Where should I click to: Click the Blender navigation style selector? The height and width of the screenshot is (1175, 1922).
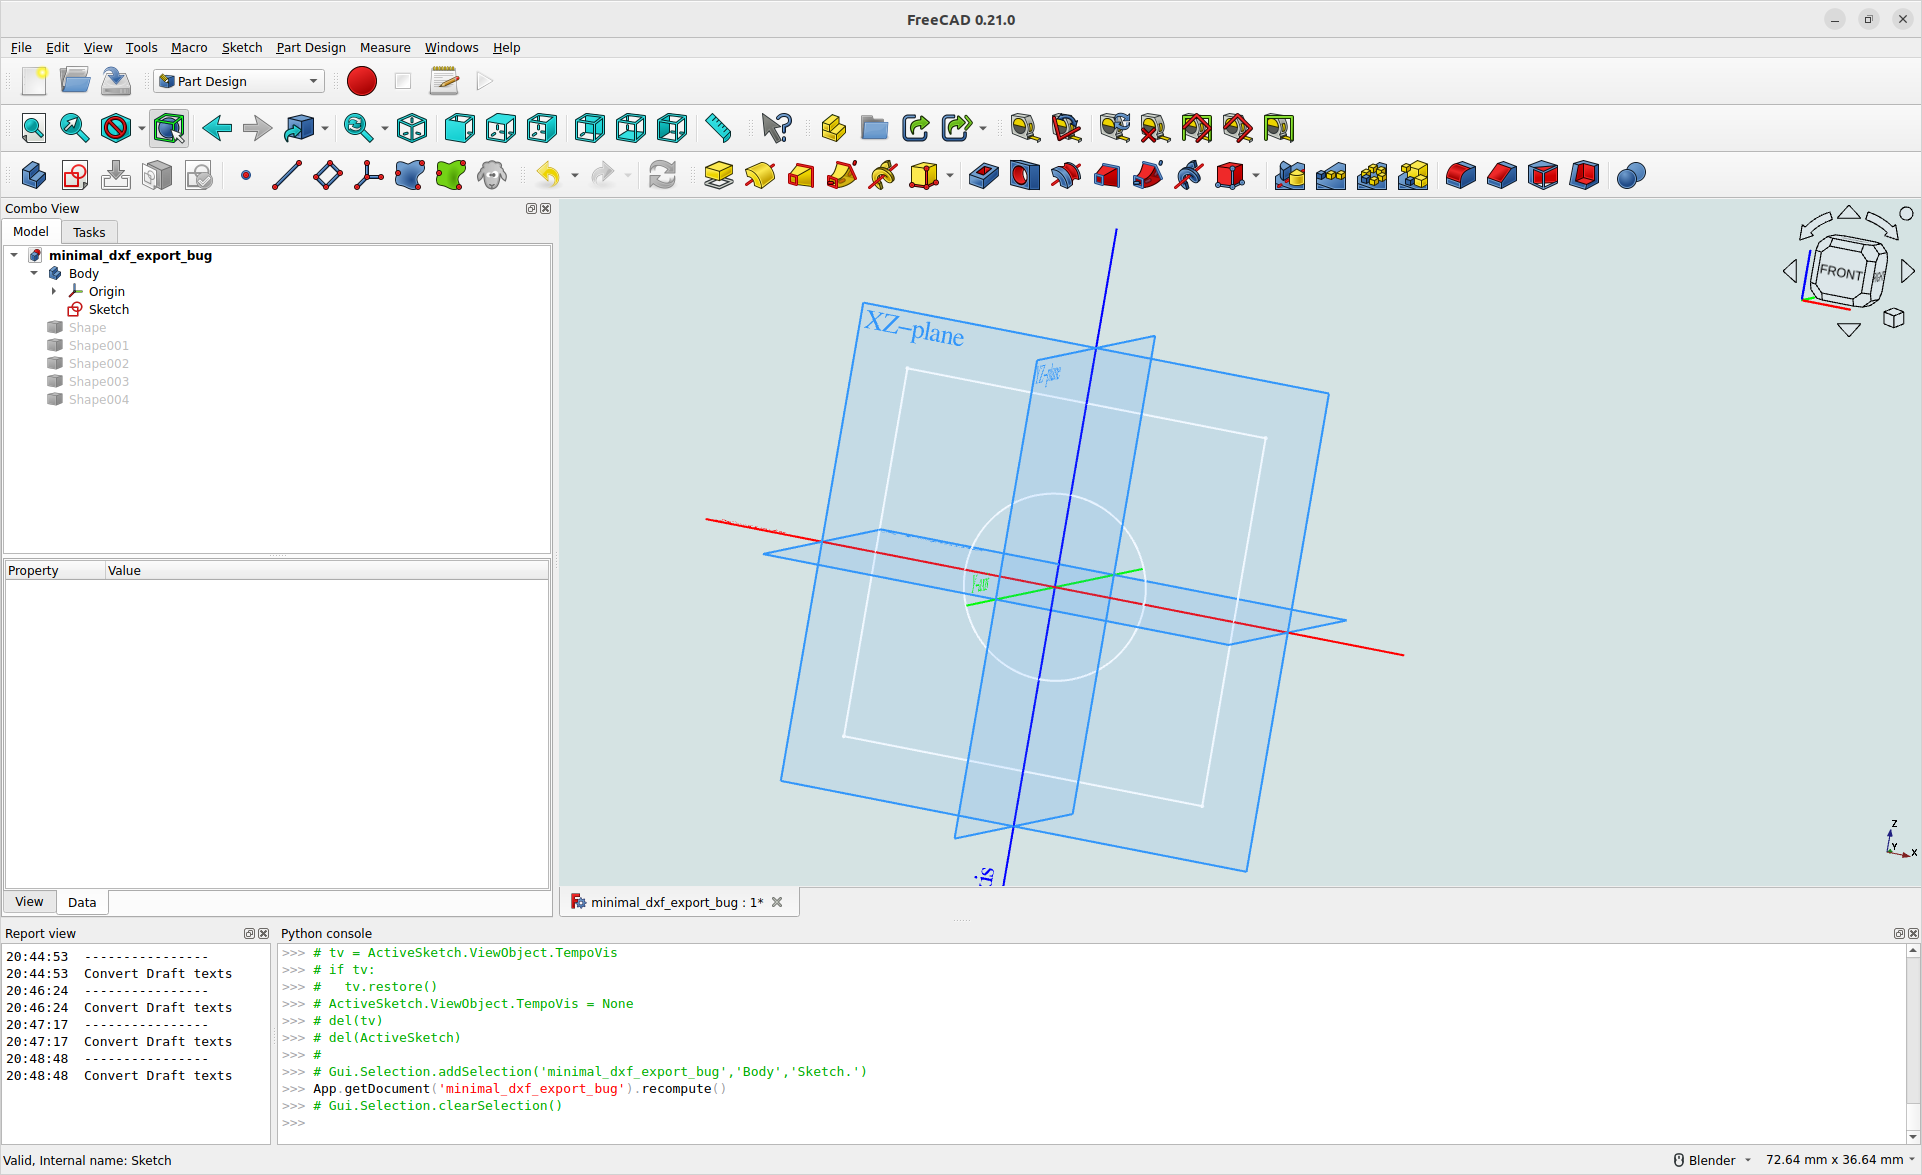click(x=1711, y=1160)
